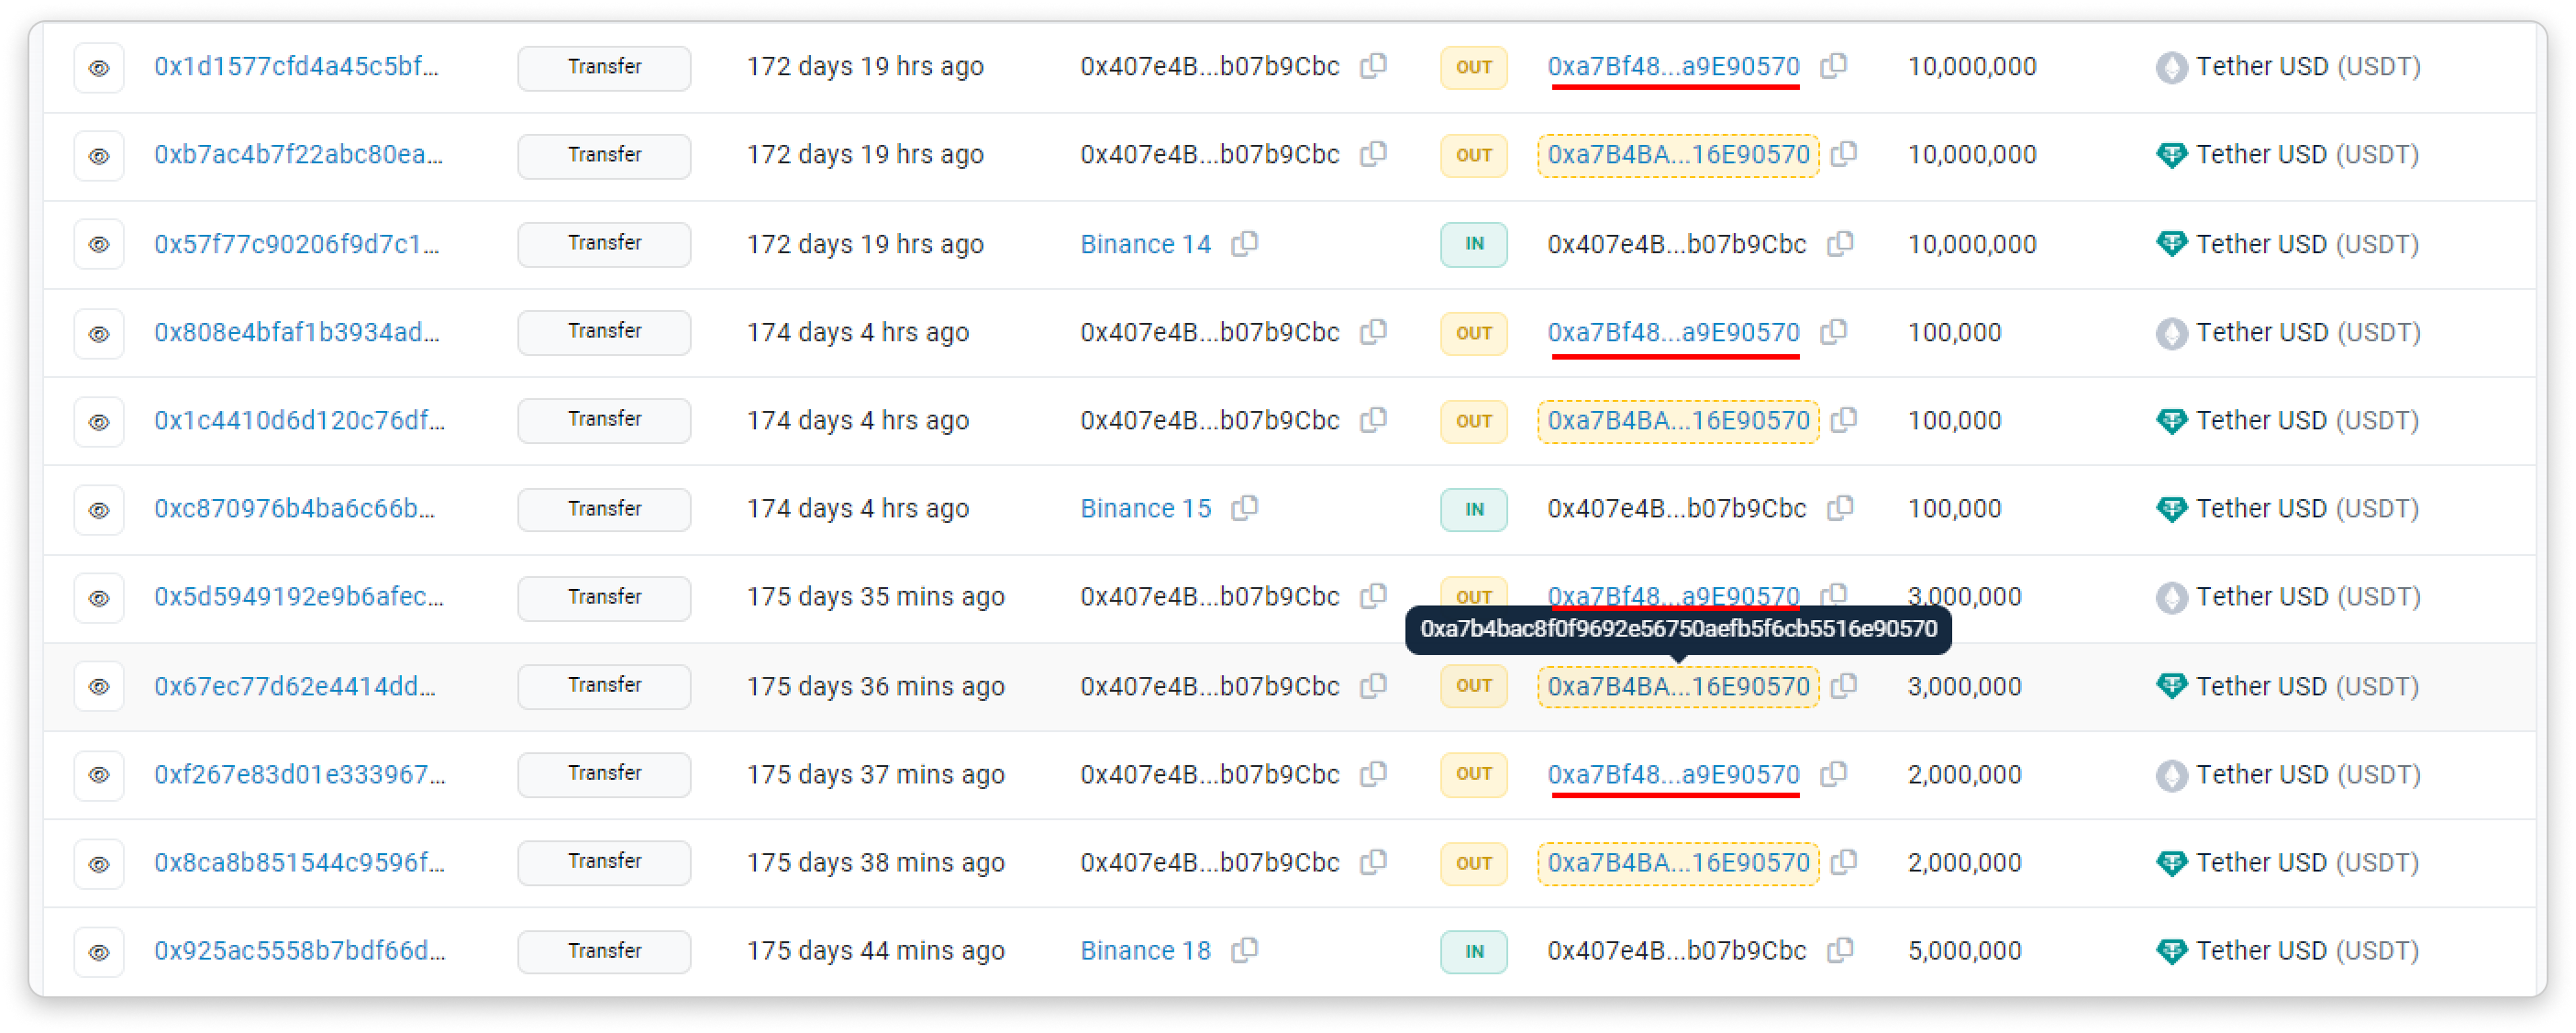Open the Binance 15 address link
The width and height of the screenshot is (2576, 1033).
[1145, 508]
